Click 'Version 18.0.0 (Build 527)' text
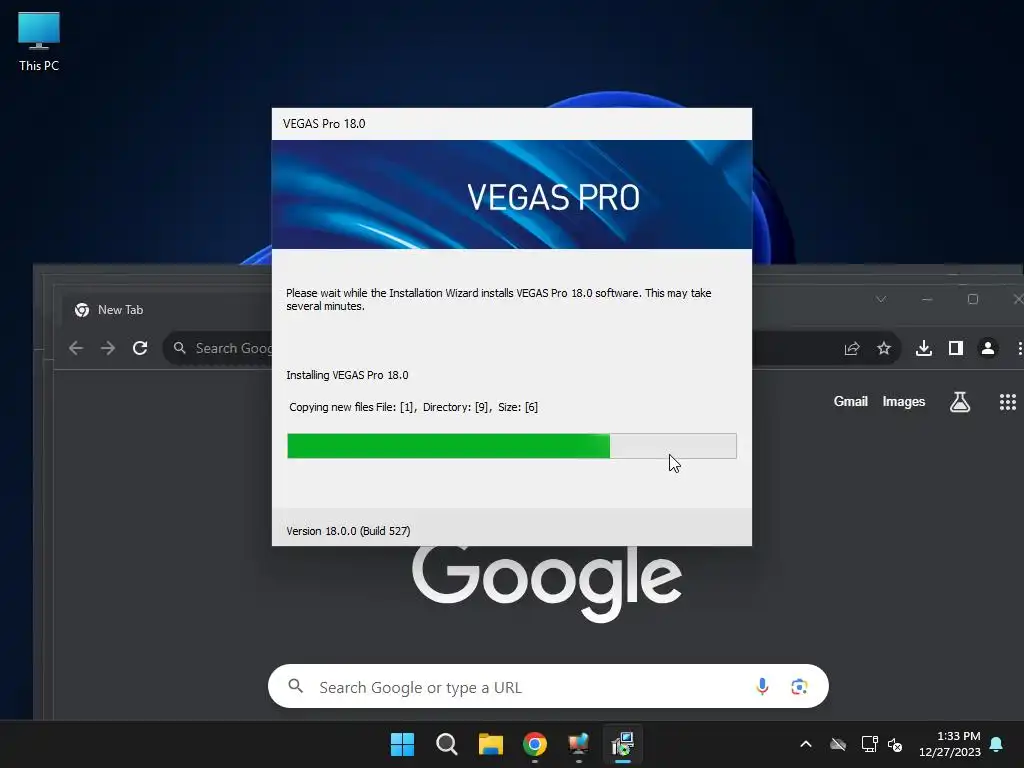 348,531
